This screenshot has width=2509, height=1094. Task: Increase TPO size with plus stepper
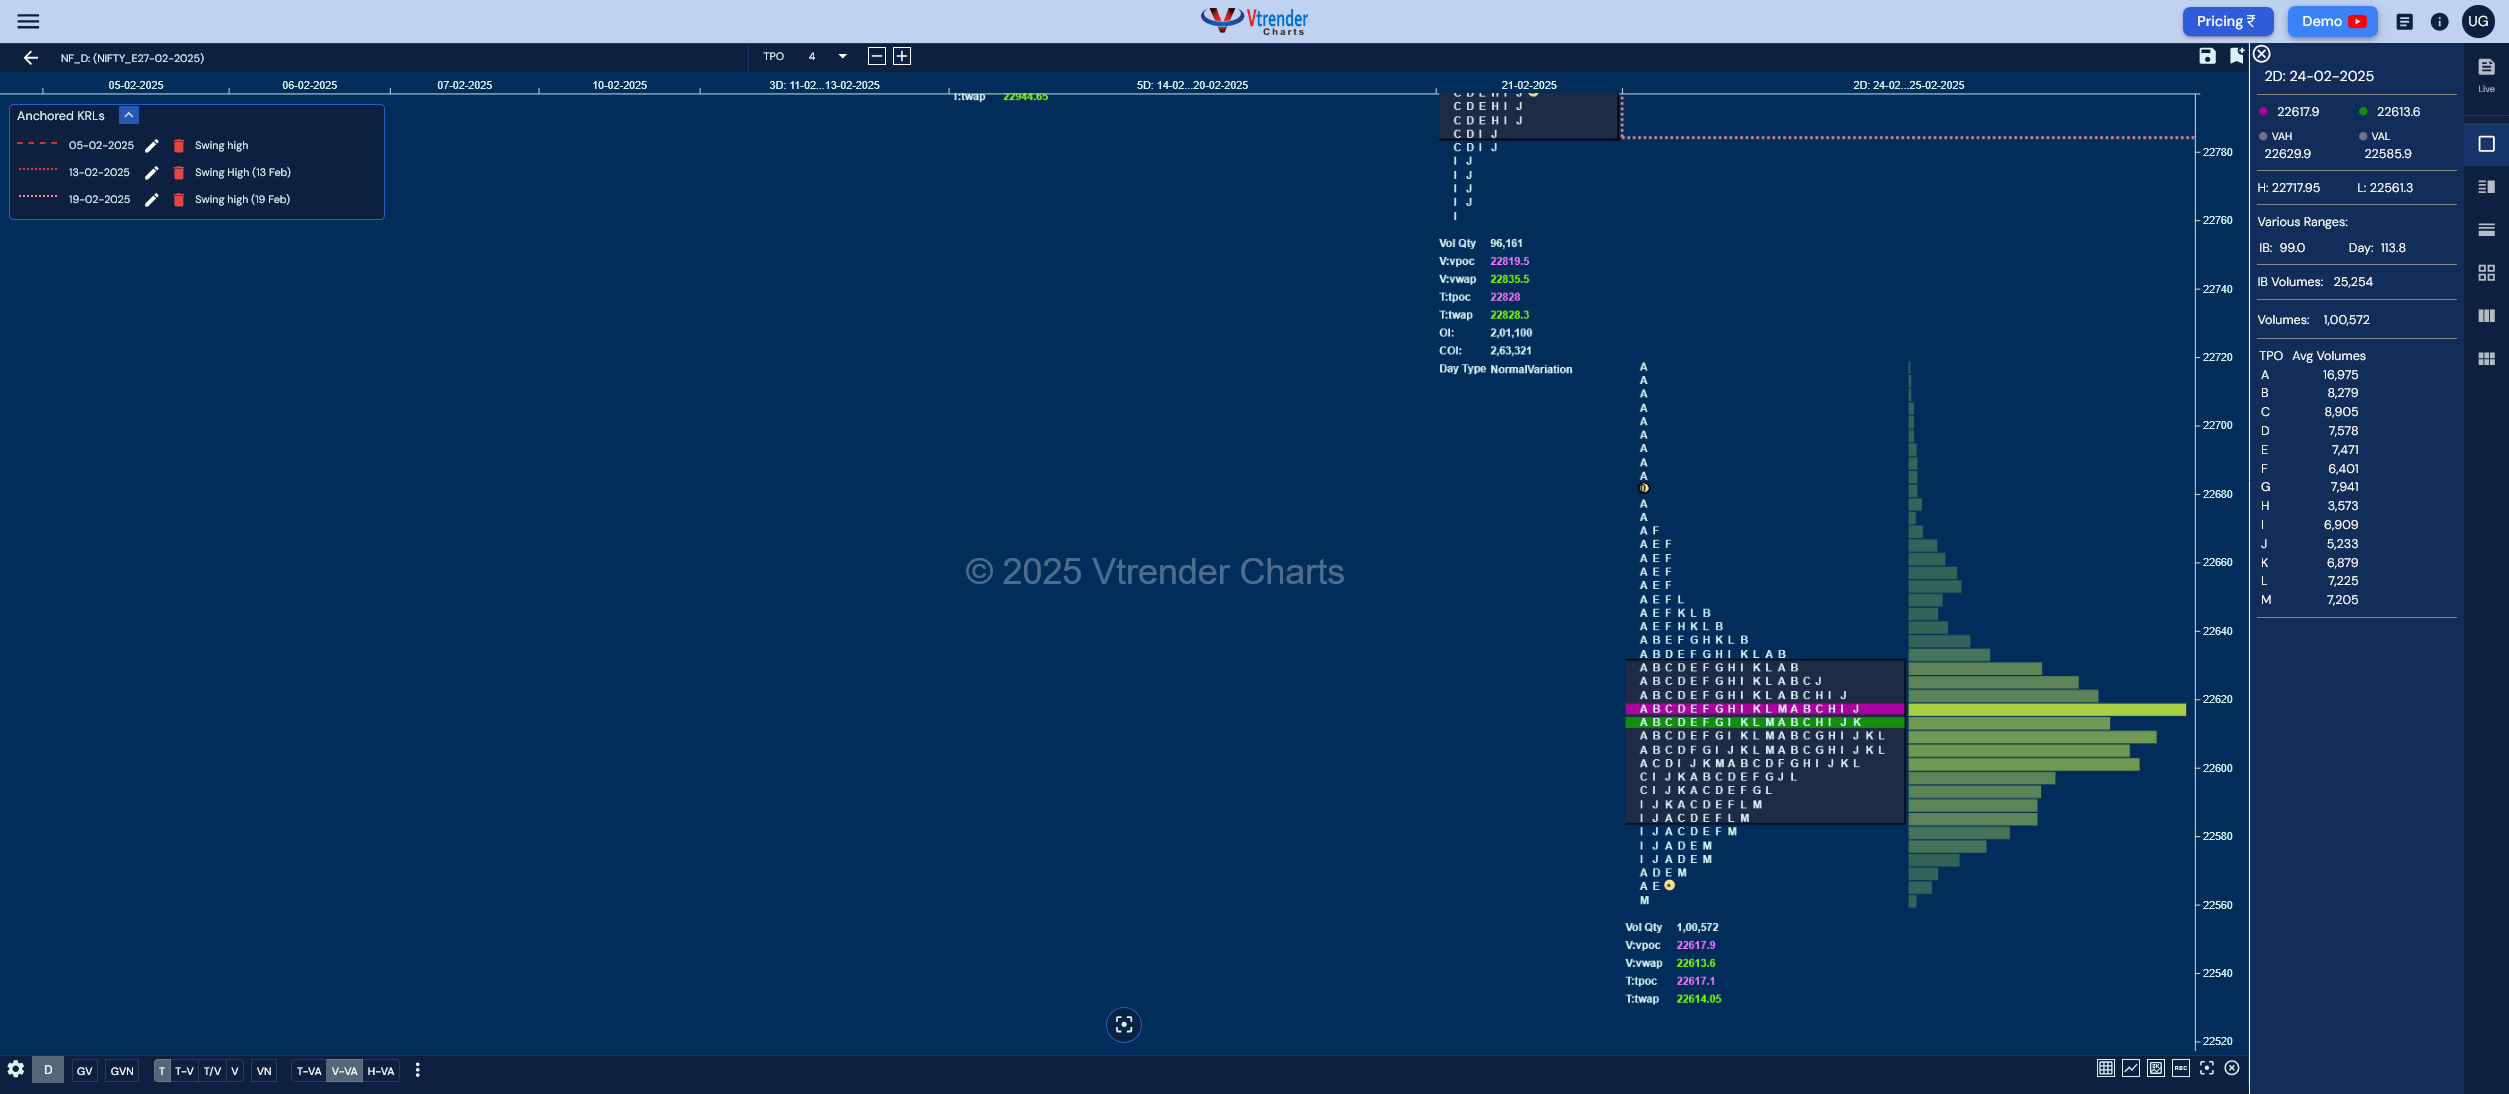902,56
